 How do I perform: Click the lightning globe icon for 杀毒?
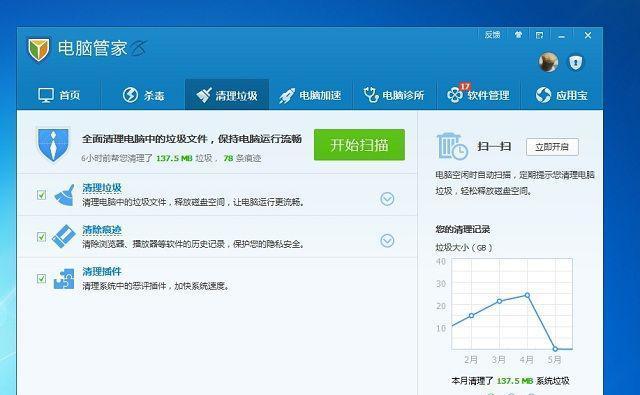coord(130,95)
